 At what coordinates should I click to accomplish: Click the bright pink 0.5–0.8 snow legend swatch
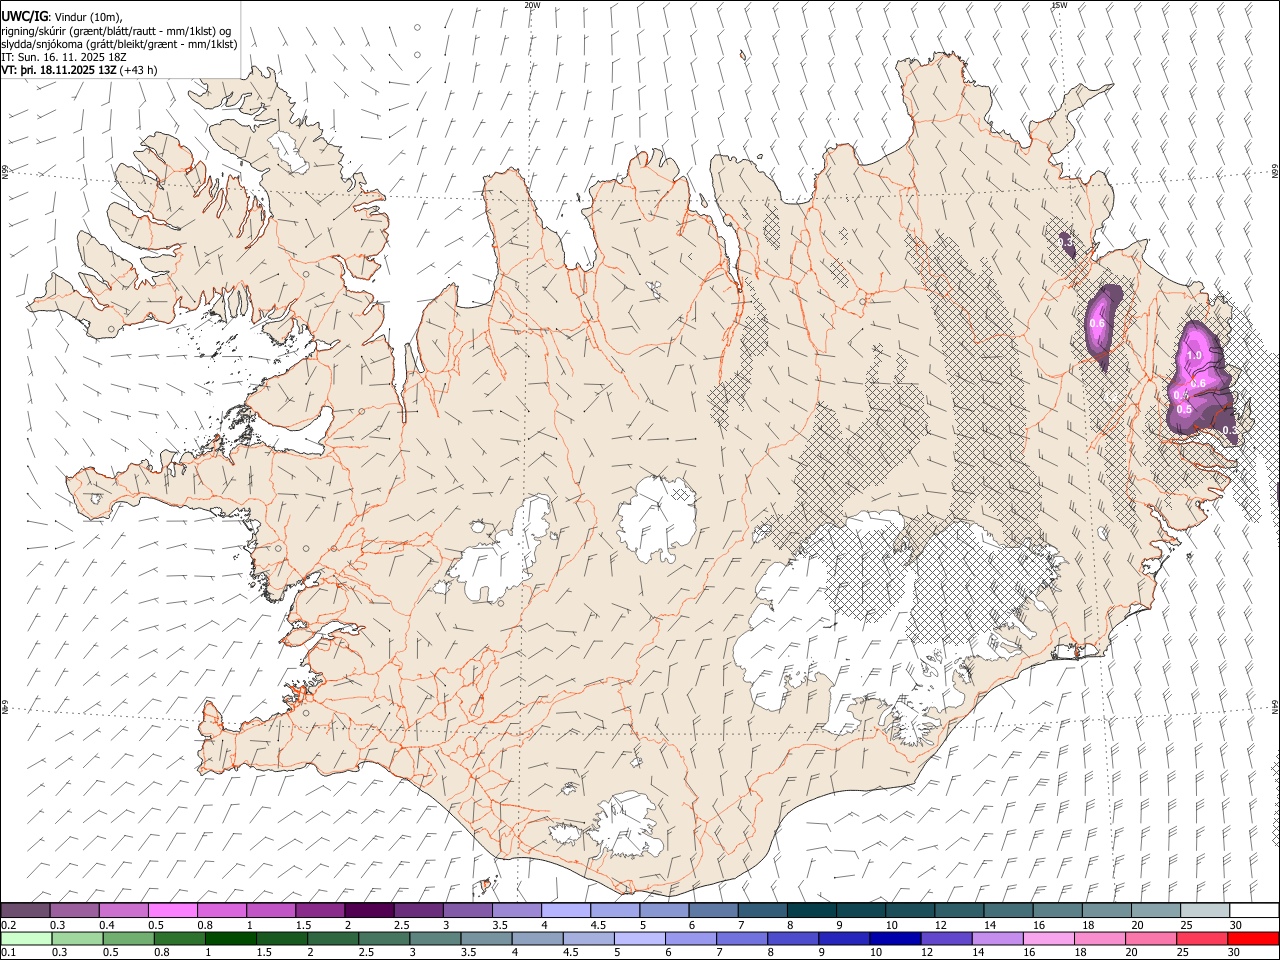click(x=173, y=910)
